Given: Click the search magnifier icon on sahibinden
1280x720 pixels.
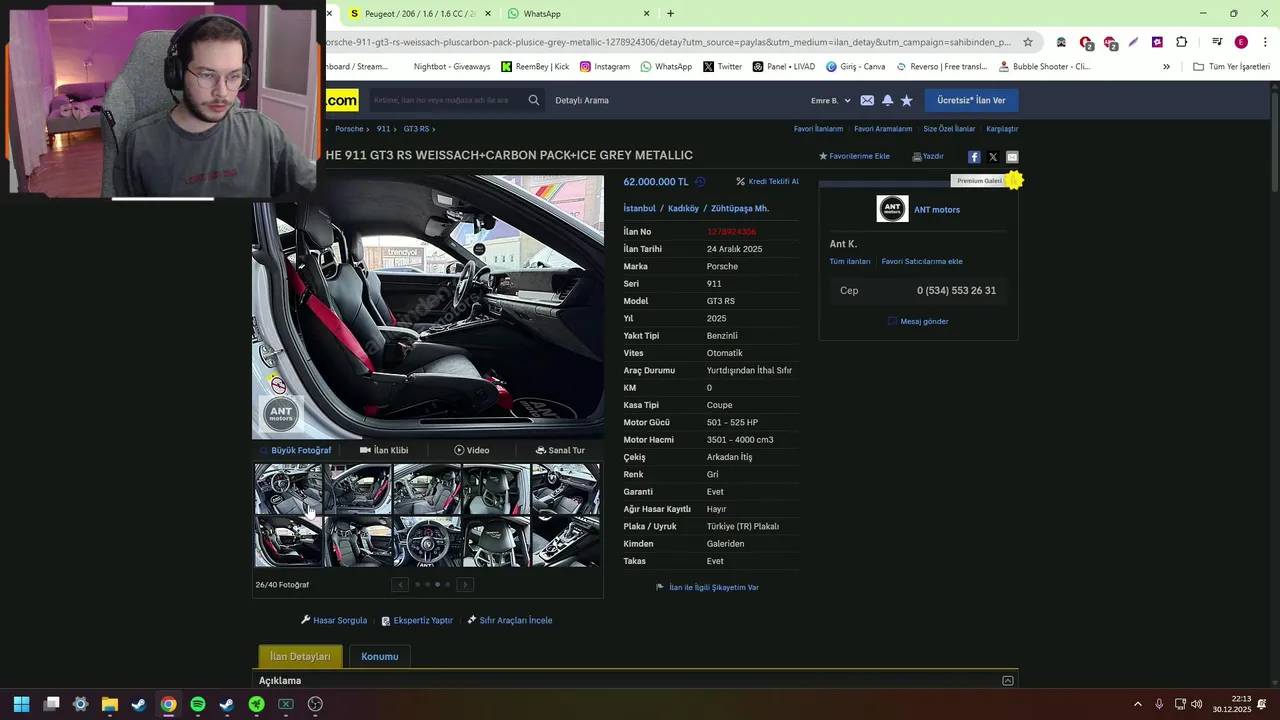Looking at the screenshot, I should pyautogui.click(x=534, y=100).
